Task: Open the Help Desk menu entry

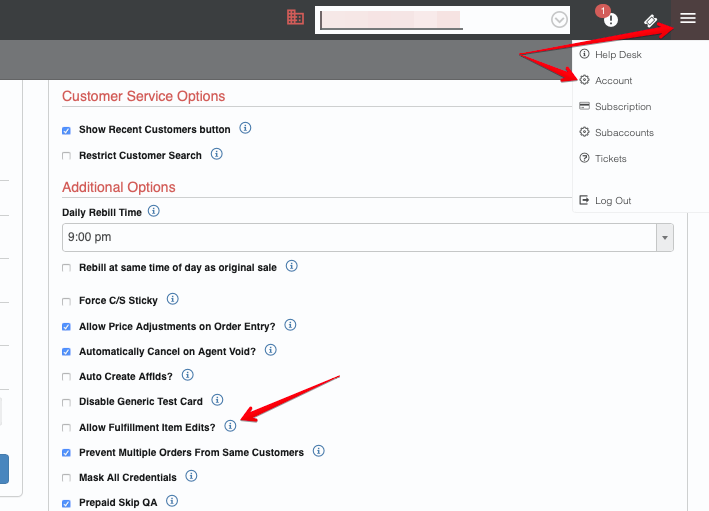Action: click(617, 54)
